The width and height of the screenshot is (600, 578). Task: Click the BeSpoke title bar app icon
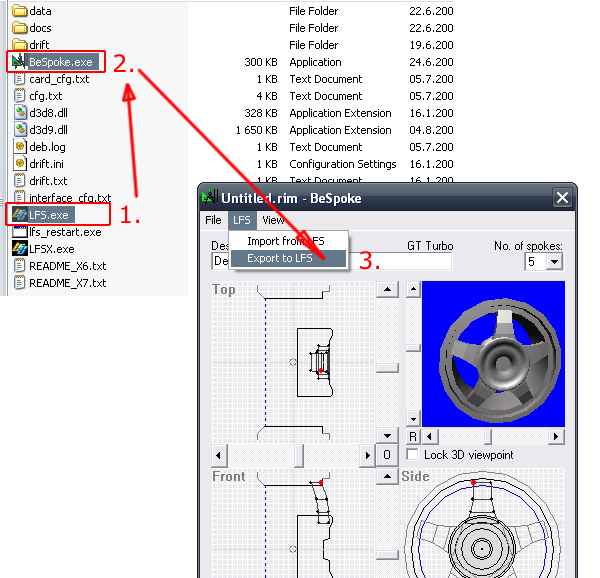210,197
